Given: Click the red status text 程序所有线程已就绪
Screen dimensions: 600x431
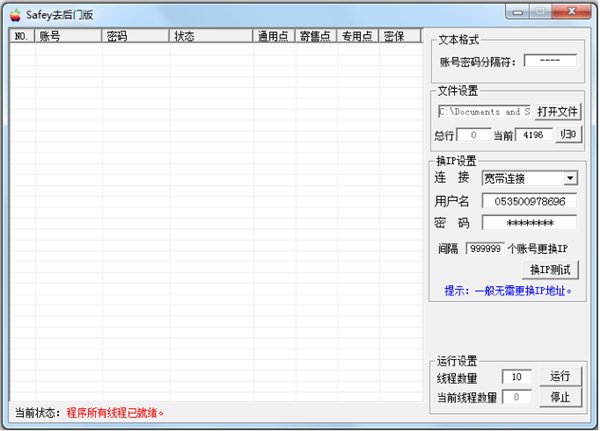Looking at the screenshot, I should click(115, 413).
